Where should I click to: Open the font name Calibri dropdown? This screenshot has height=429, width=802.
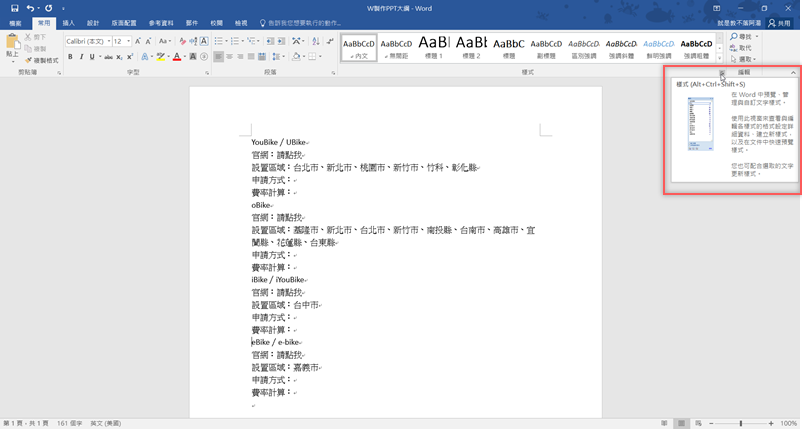point(109,41)
